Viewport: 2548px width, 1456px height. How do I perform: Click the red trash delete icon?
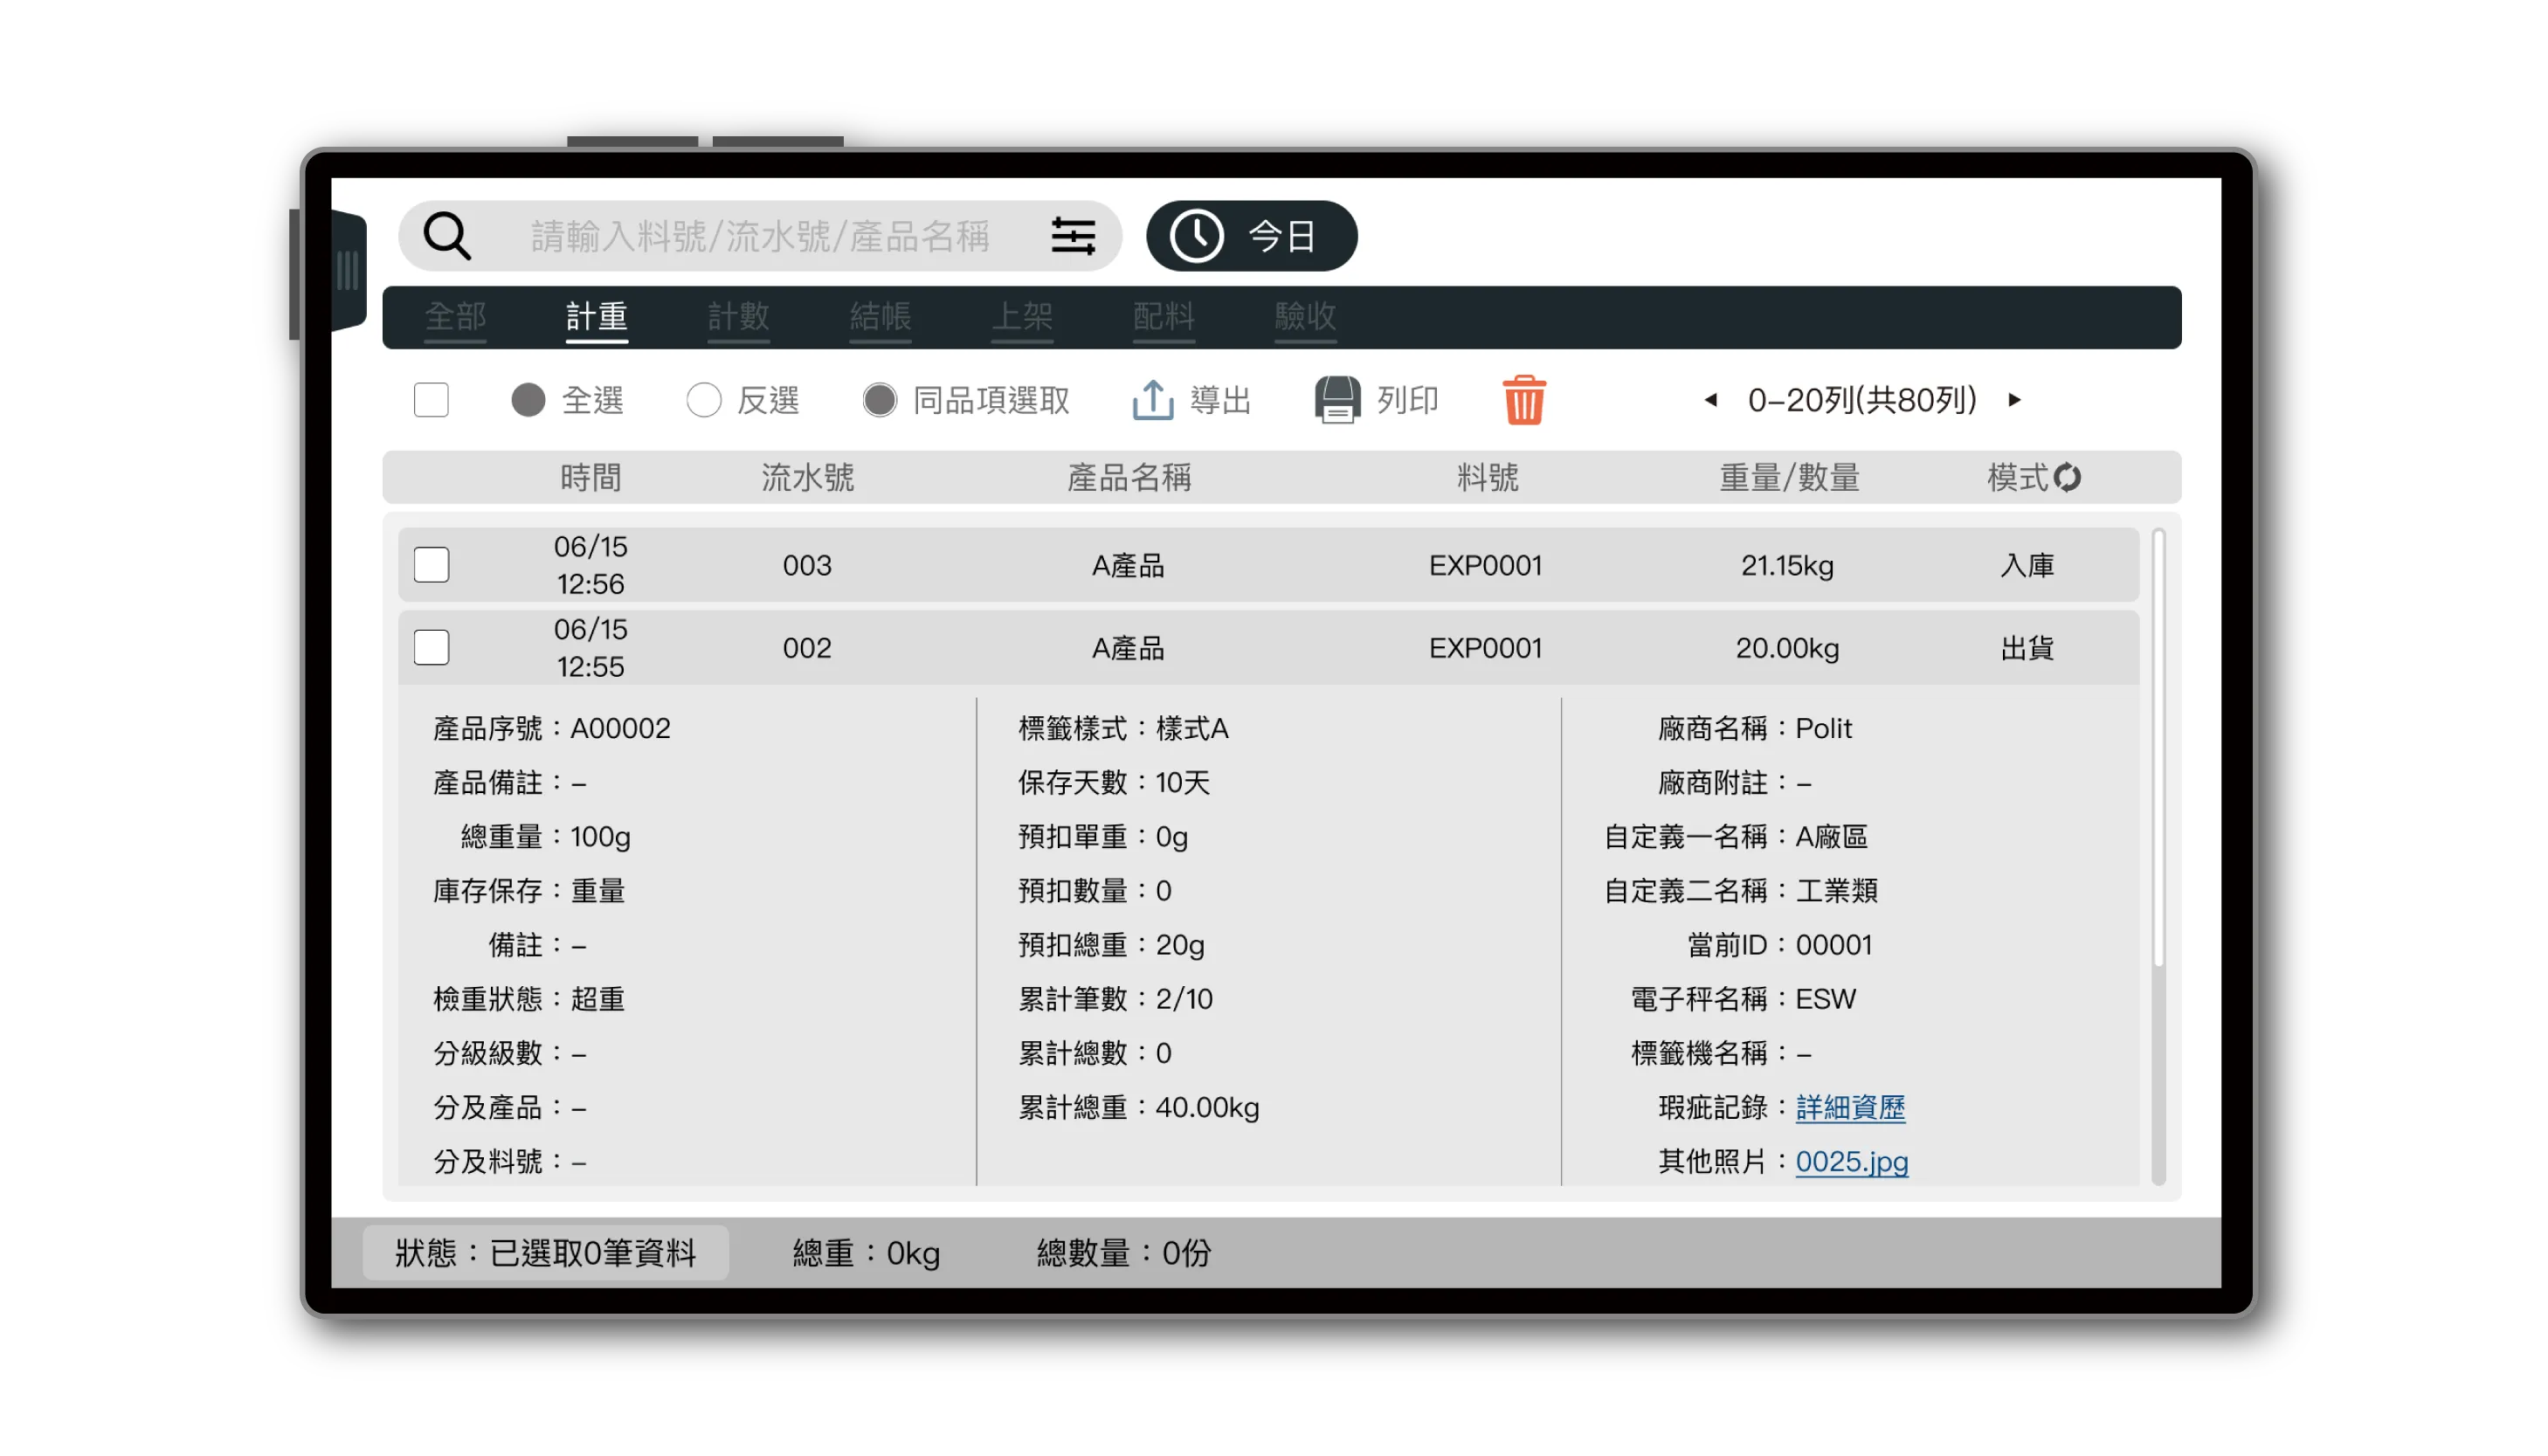(x=1524, y=401)
